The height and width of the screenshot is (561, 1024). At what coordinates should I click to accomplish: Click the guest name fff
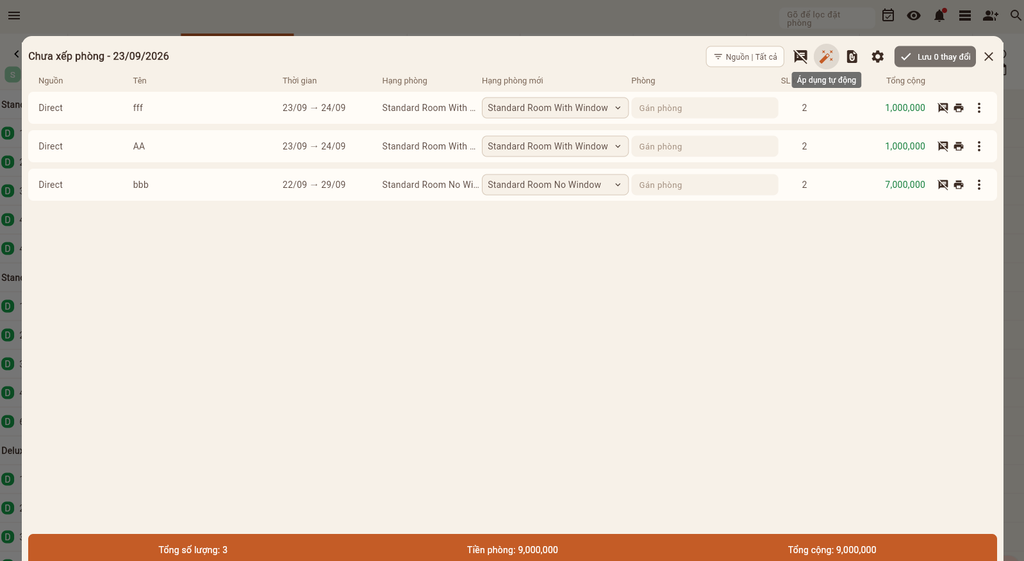pos(138,108)
